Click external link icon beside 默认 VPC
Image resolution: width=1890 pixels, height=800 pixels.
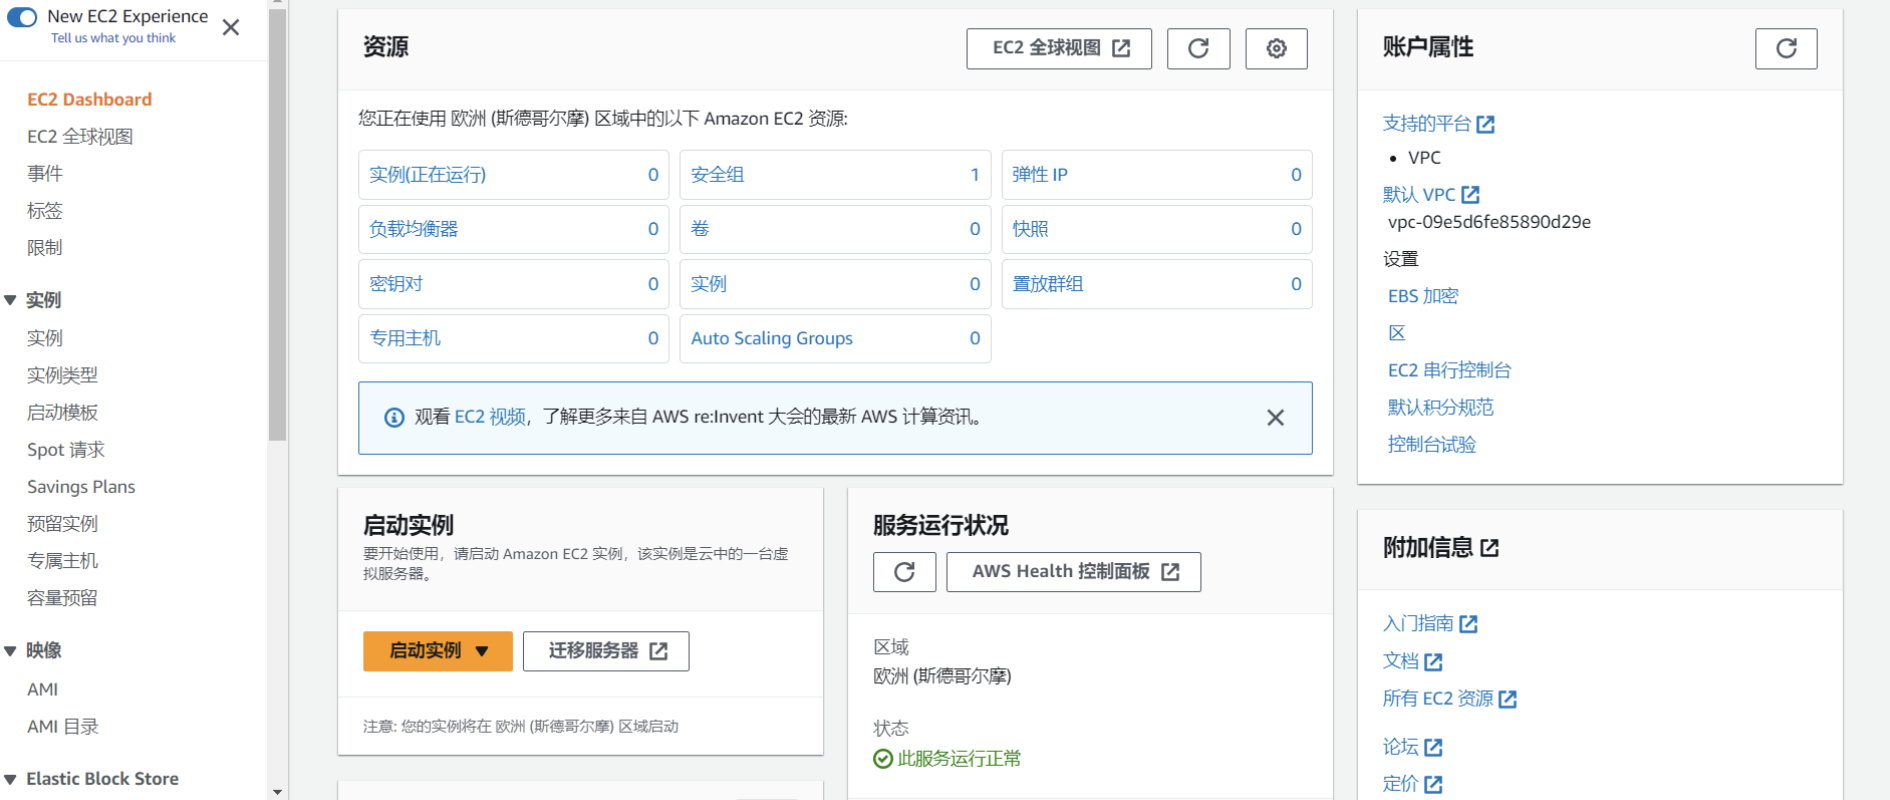(x=1470, y=195)
